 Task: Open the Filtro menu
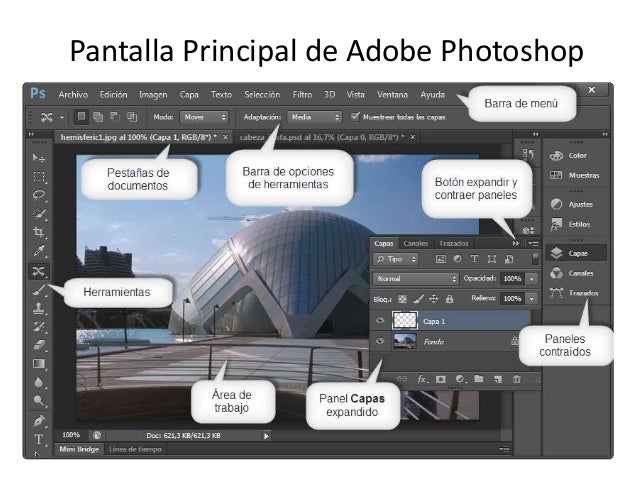[302, 94]
